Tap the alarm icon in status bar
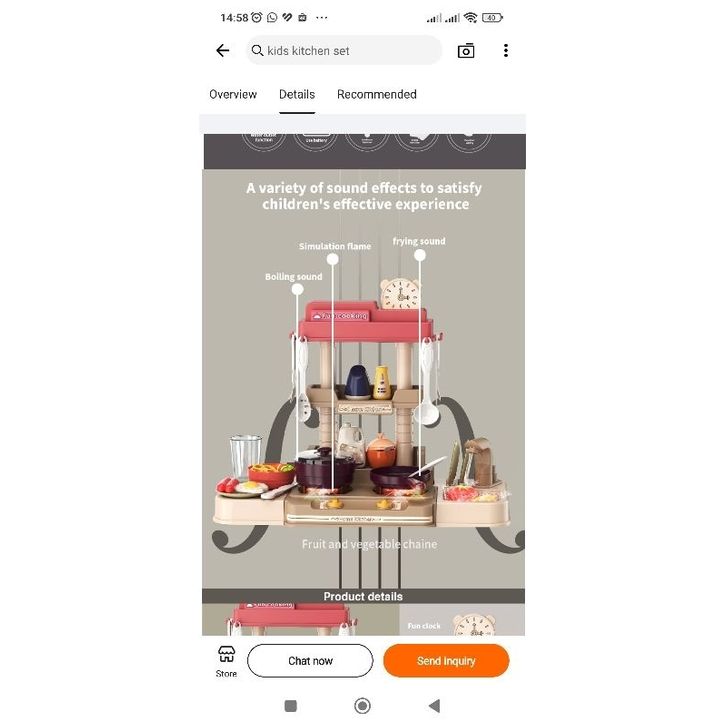Image resolution: width=726 pixels, height=726 pixels. pos(257,18)
